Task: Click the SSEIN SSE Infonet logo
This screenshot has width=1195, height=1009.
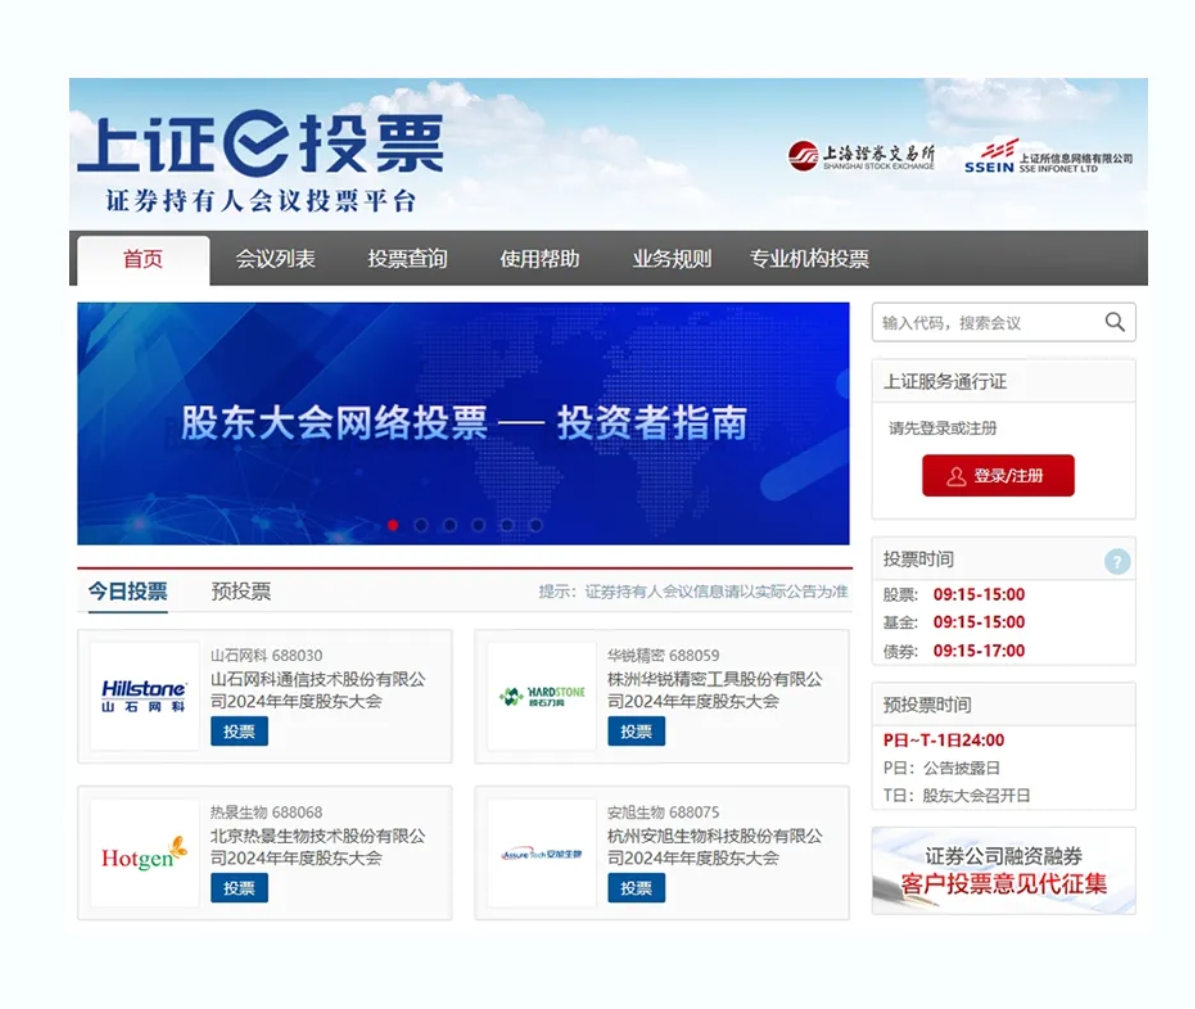Action: pos(1048,157)
